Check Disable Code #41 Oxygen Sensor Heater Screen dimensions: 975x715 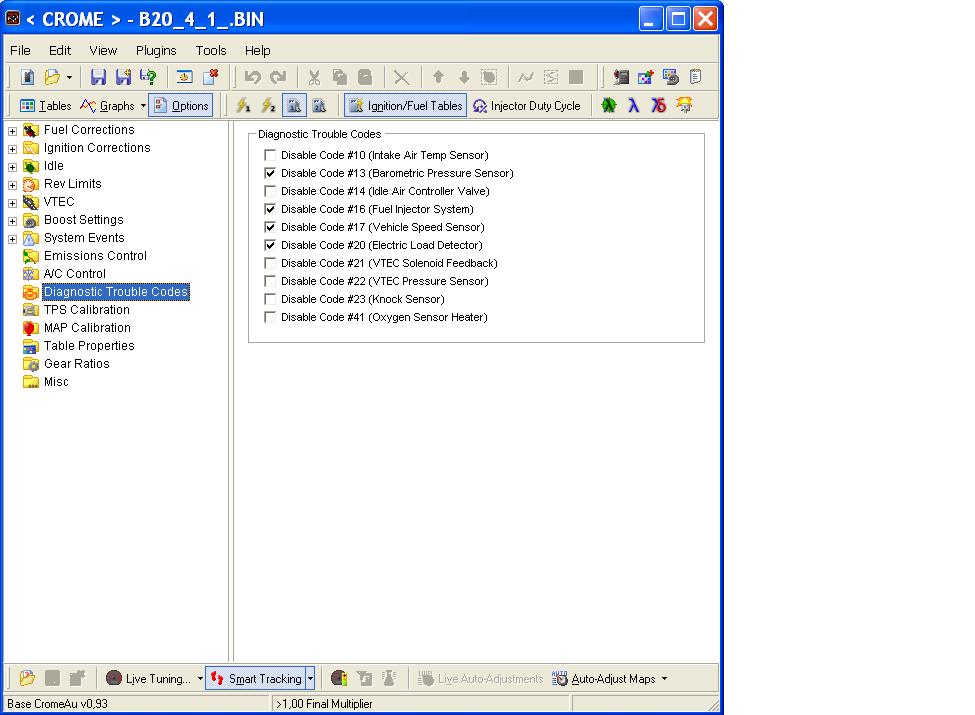click(270, 317)
